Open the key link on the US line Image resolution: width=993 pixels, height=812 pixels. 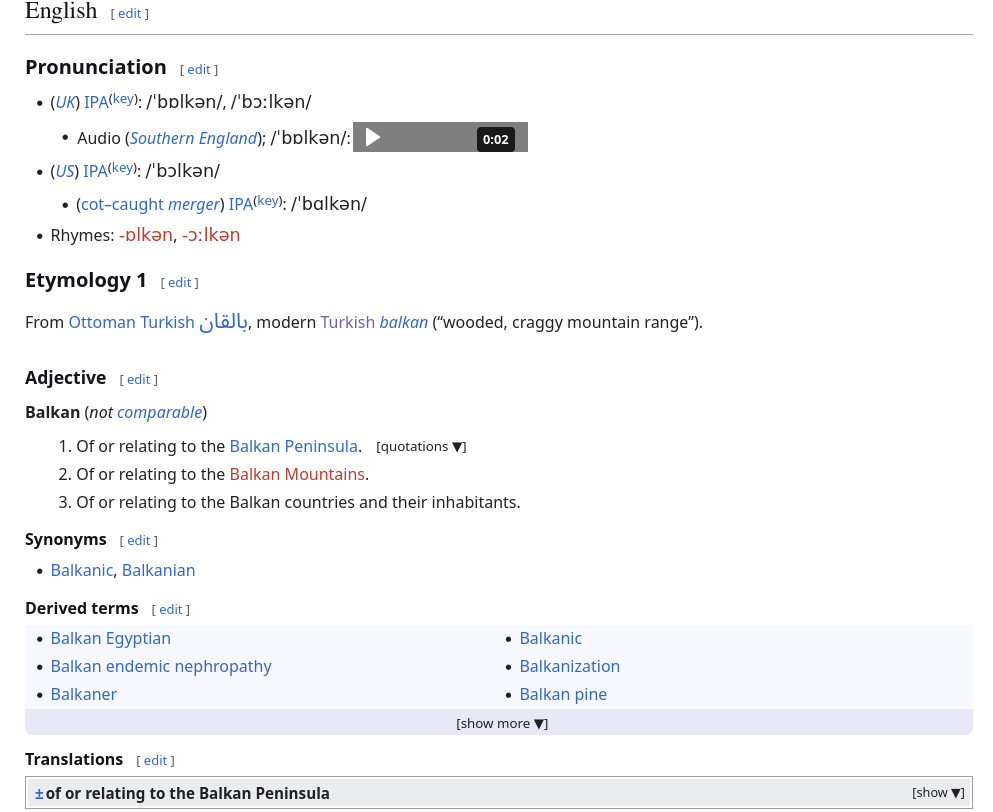click(122, 168)
